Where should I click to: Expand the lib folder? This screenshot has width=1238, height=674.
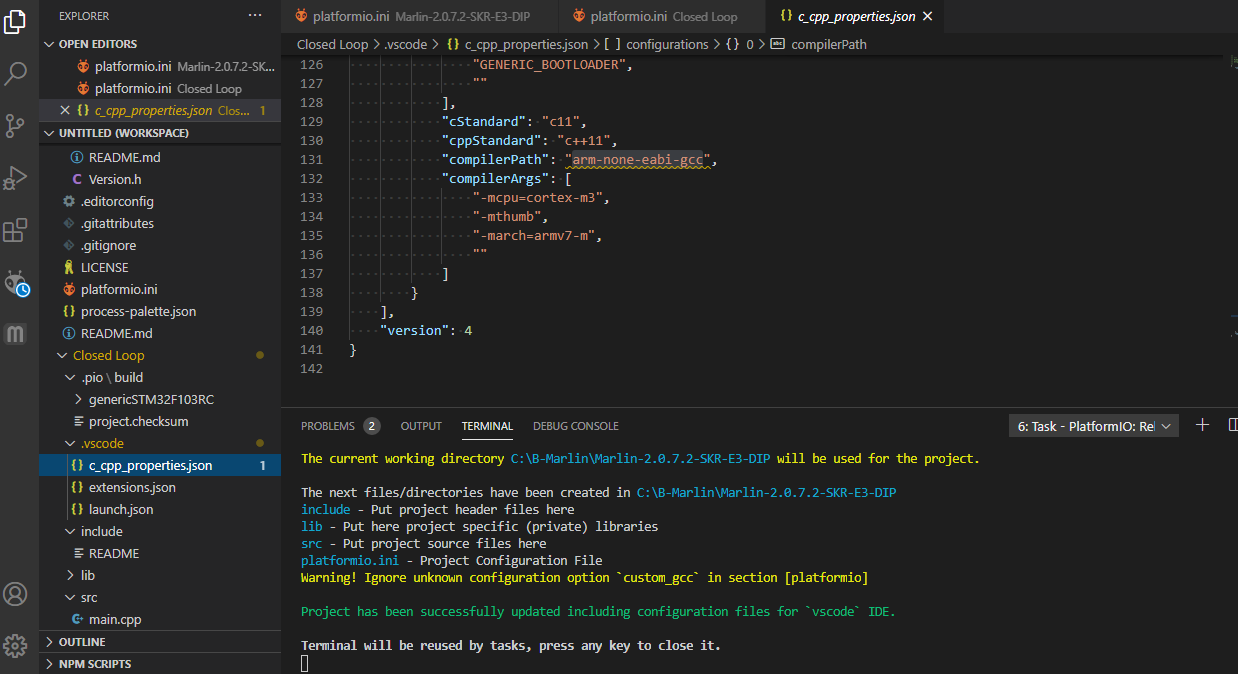click(160, 575)
